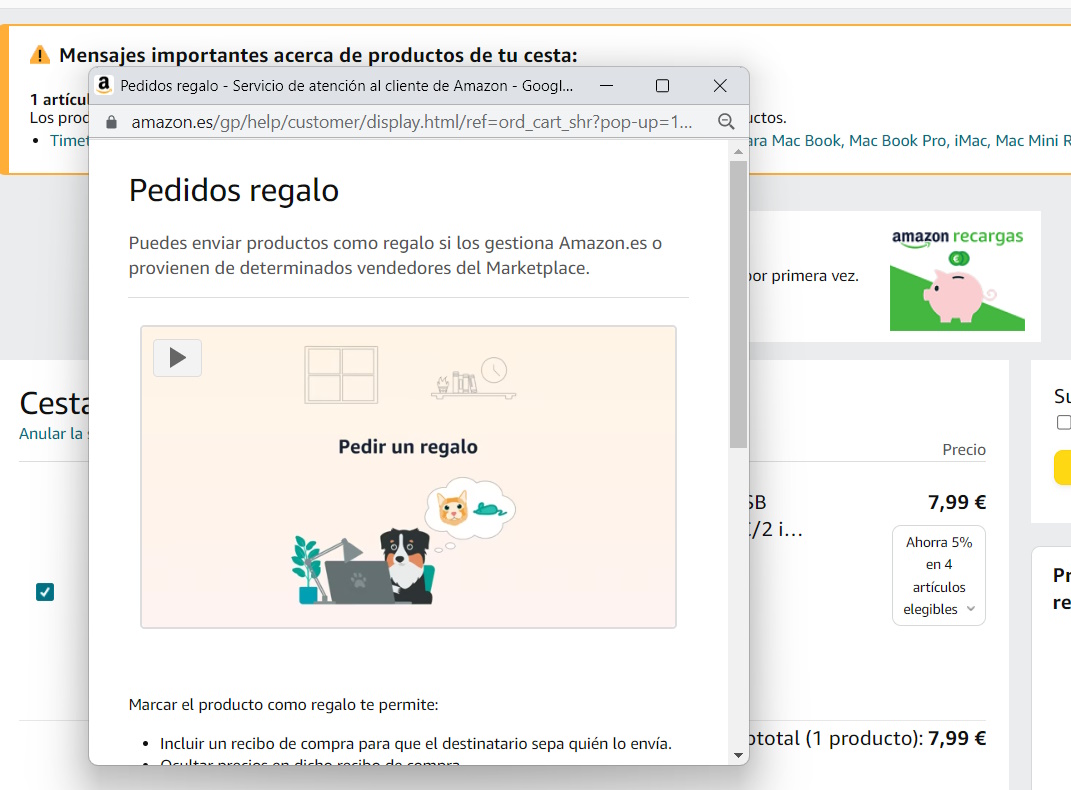Image resolution: width=1071 pixels, height=790 pixels.
Task: Click the lock icon in popup address bar
Action: click(x=111, y=122)
